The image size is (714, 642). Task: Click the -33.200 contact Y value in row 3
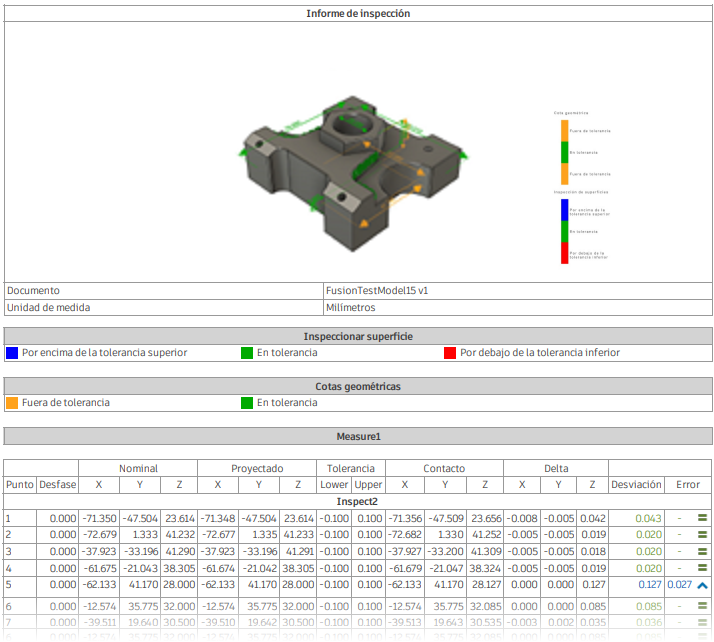446,551
